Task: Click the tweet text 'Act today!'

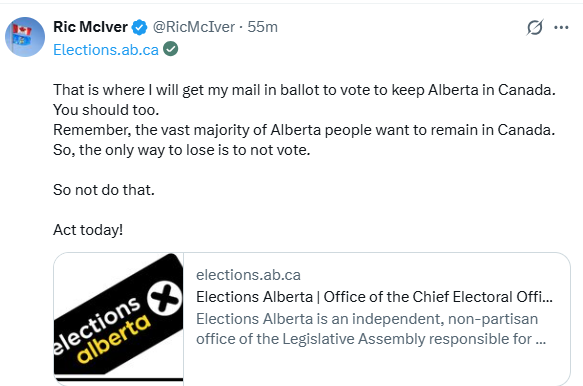Action: 88,230
